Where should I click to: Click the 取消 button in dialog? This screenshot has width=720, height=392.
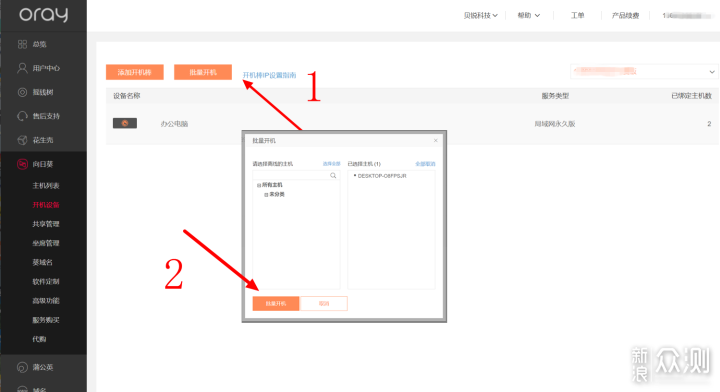324,303
